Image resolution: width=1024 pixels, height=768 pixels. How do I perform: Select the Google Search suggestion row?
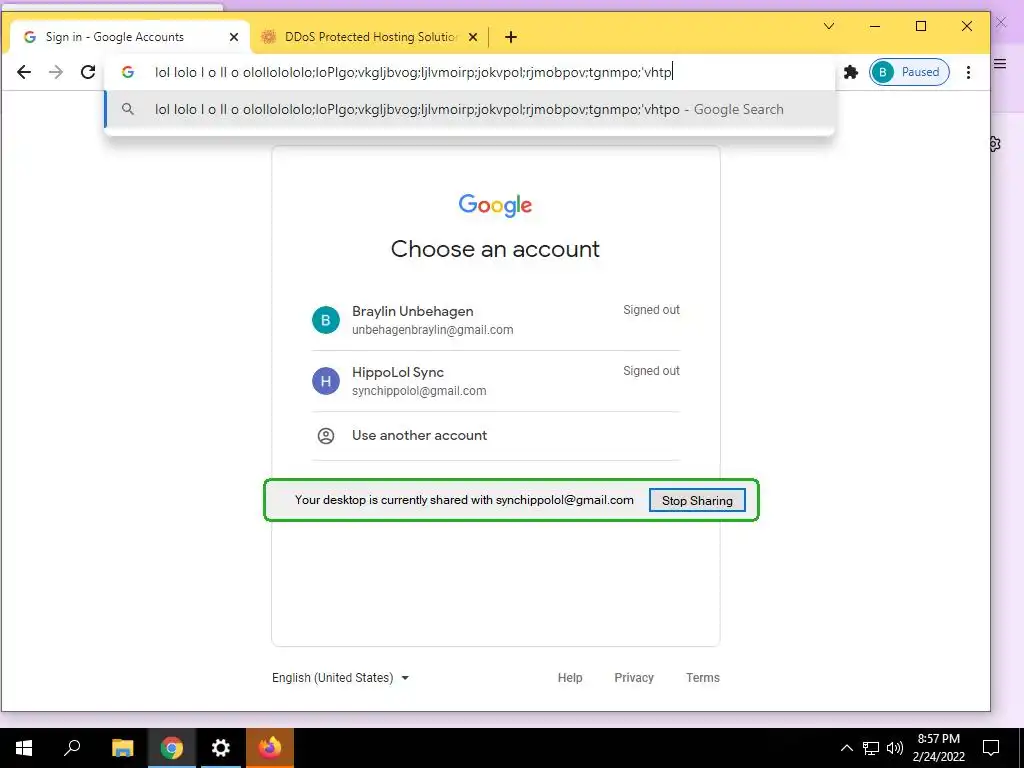[469, 110]
